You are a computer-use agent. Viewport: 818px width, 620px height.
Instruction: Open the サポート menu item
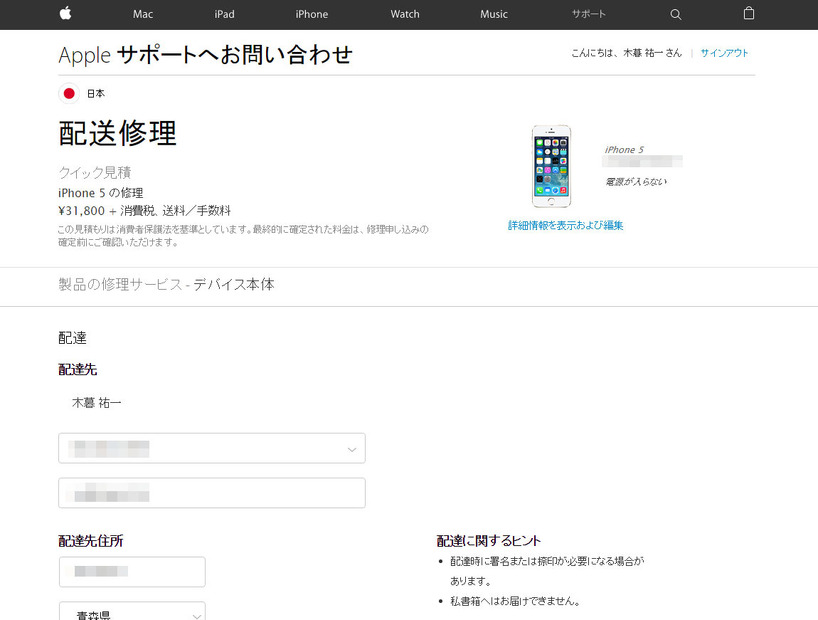[588, 14]
